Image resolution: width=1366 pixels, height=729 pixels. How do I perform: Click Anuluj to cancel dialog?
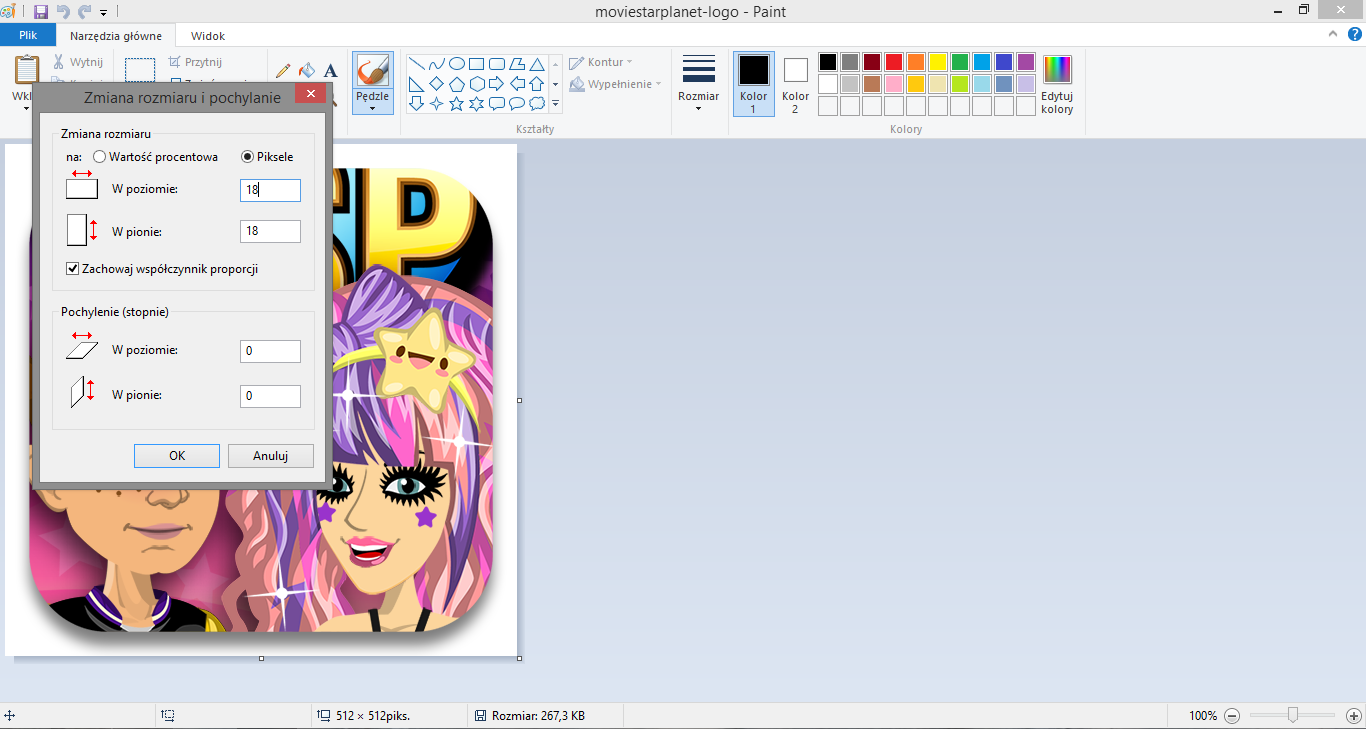pos(271,456)
